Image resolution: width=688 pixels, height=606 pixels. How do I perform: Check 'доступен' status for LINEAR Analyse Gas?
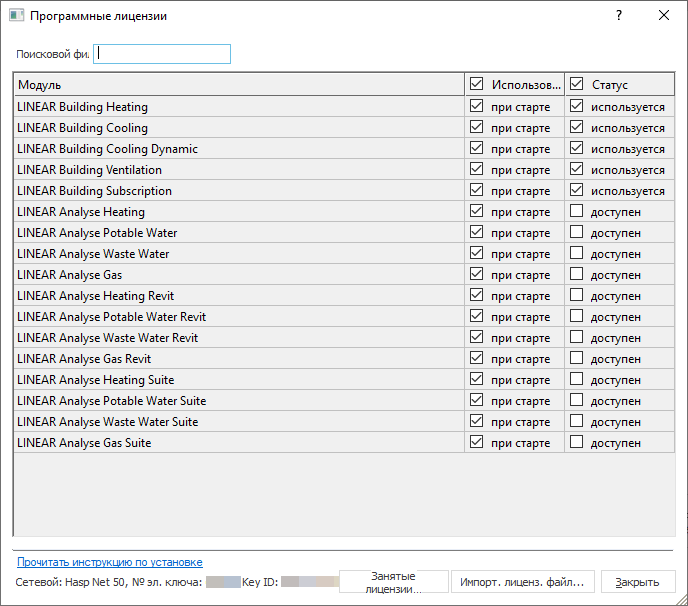pos(577,274)
